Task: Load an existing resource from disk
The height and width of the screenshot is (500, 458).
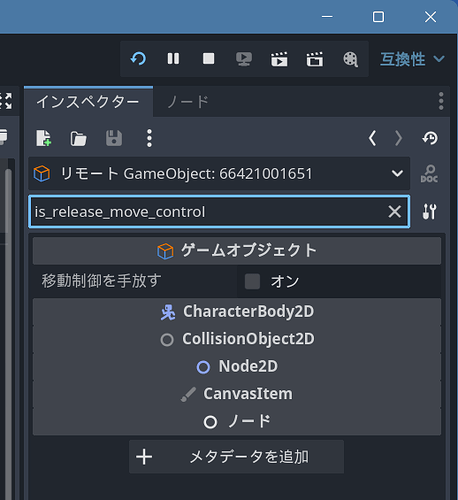Action: click(x=79, y=138)
